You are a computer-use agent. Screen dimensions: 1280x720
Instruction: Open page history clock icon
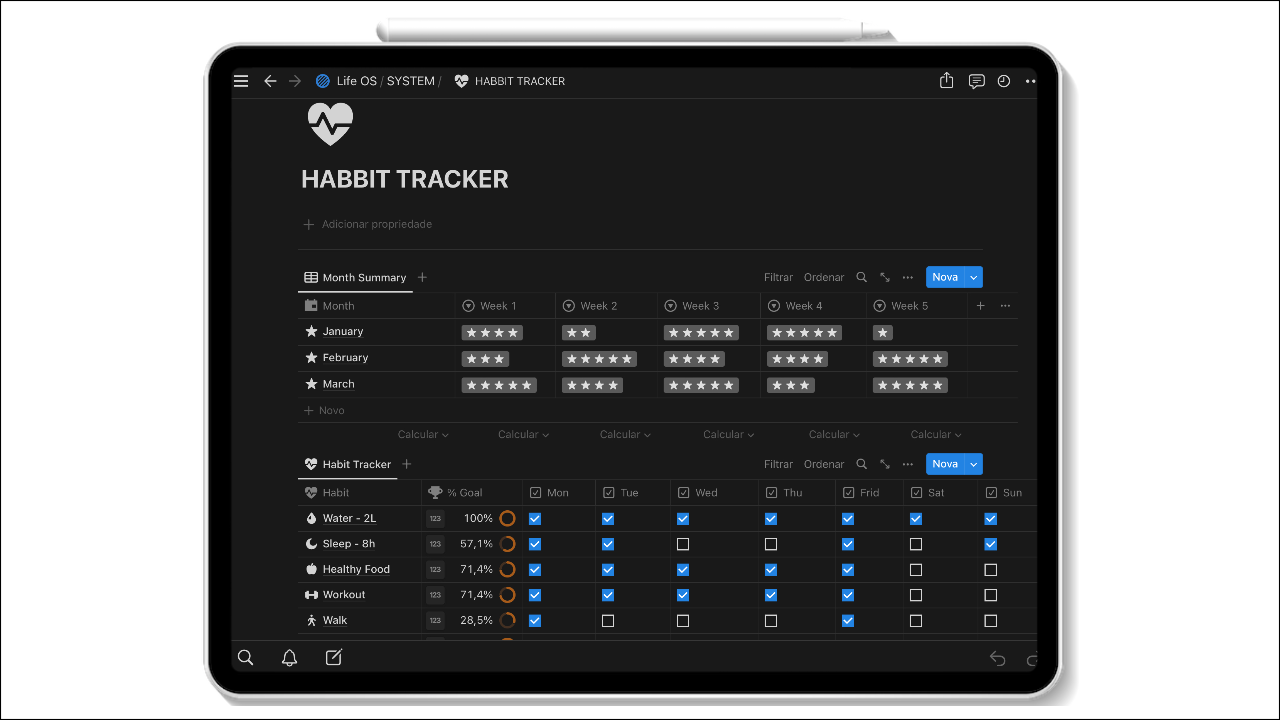click(x=1004, y=81)
